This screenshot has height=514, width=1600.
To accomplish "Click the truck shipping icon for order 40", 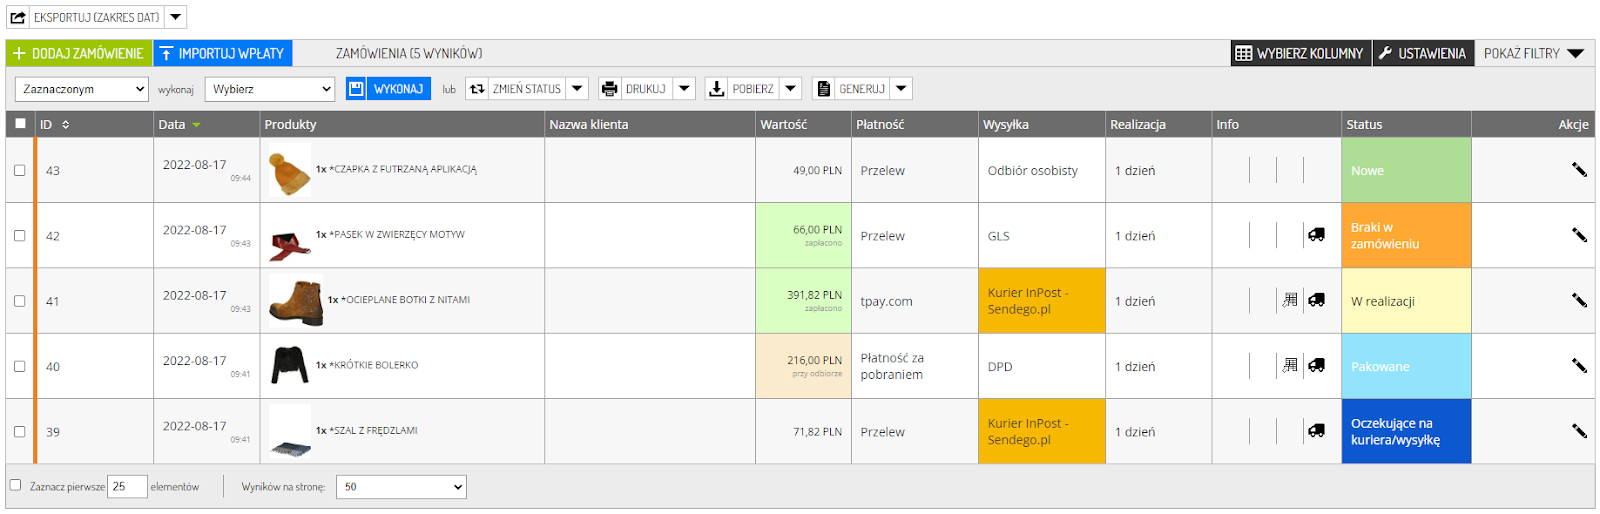I will [1316, 366].
